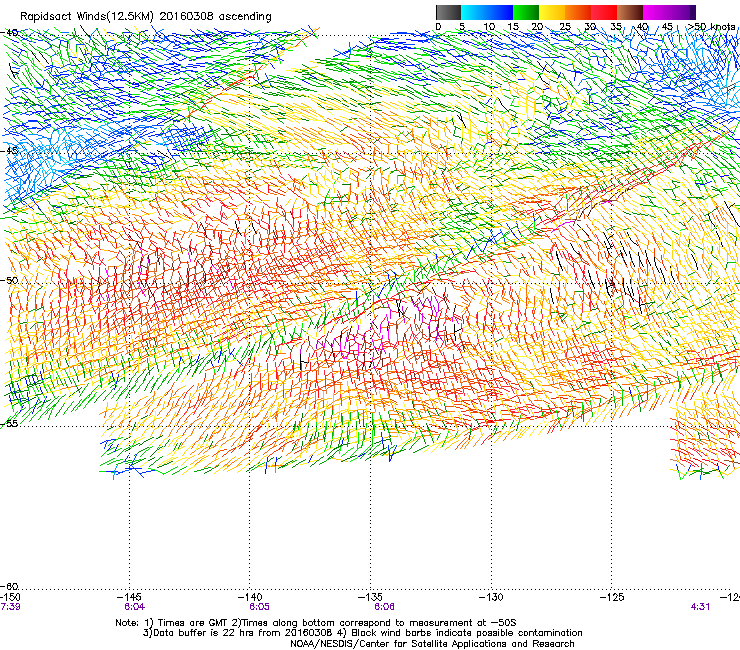Click the legend tick label '15'
The image size is (740, 650).
tap(513, 26)
